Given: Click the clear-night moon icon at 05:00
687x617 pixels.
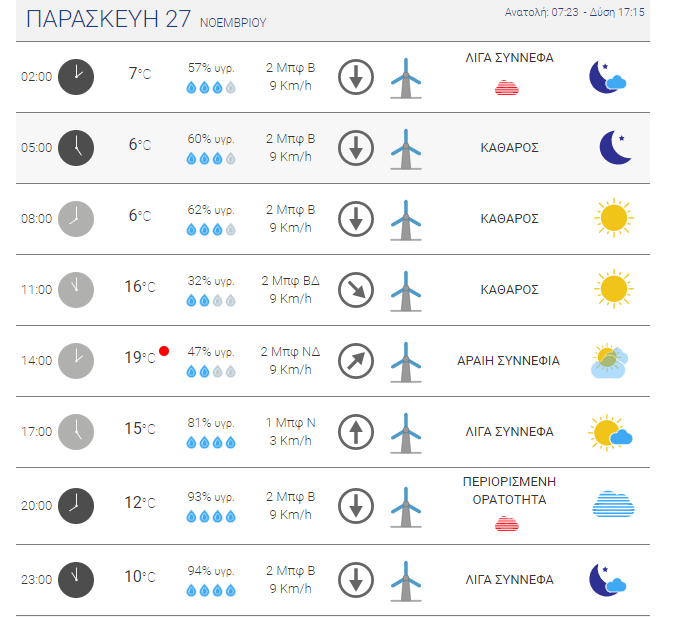Looking at the screenshot, I should 615,147.
